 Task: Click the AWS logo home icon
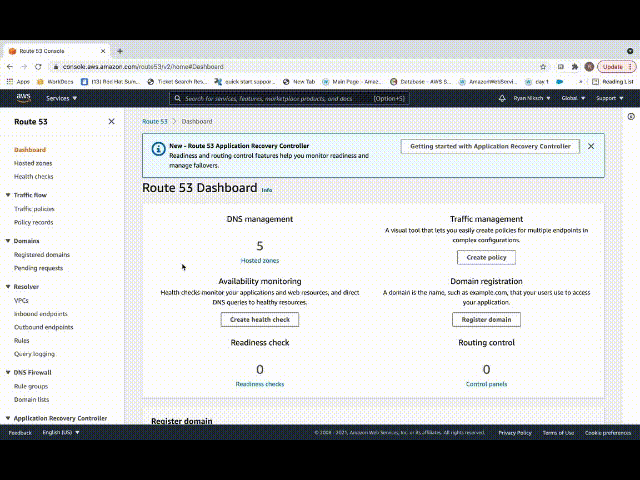24,98
